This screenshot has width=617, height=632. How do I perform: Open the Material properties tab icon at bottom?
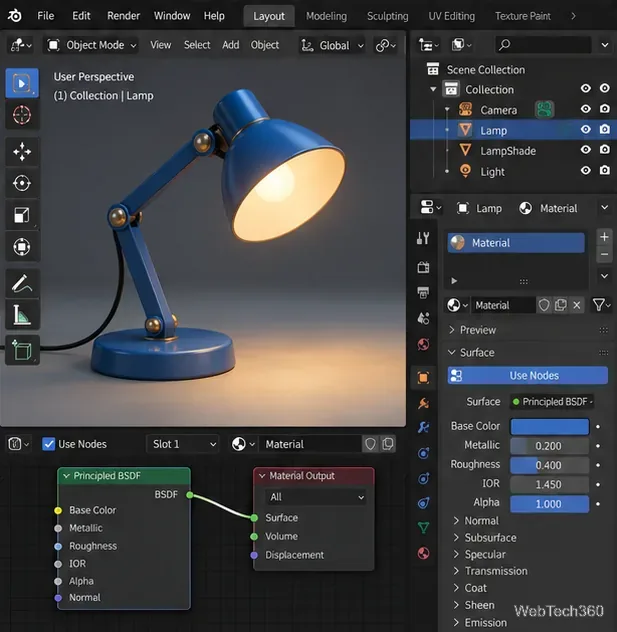click(x=423, y=553)
